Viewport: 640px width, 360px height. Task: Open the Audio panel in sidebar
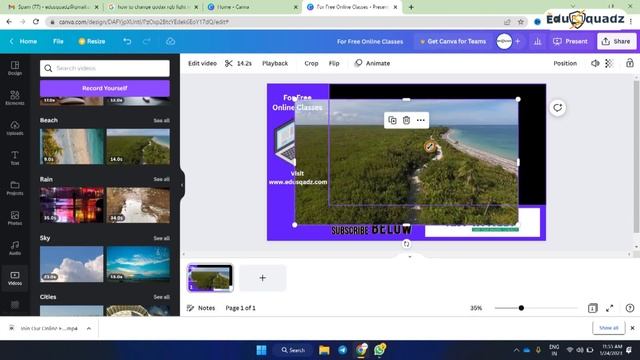point(15,248)
